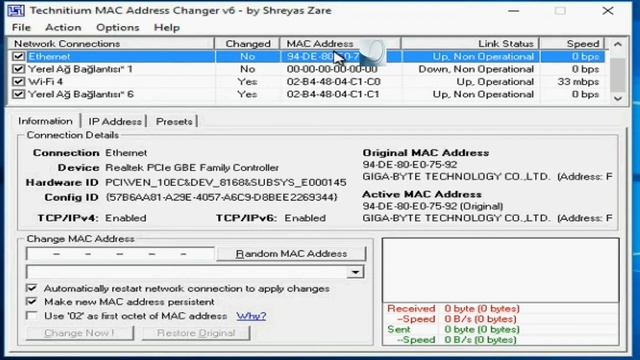Toggle the Yerel Ağ Bağlantısı* 6 checkbox
This screenshot has width=640, height=360.
18,94
